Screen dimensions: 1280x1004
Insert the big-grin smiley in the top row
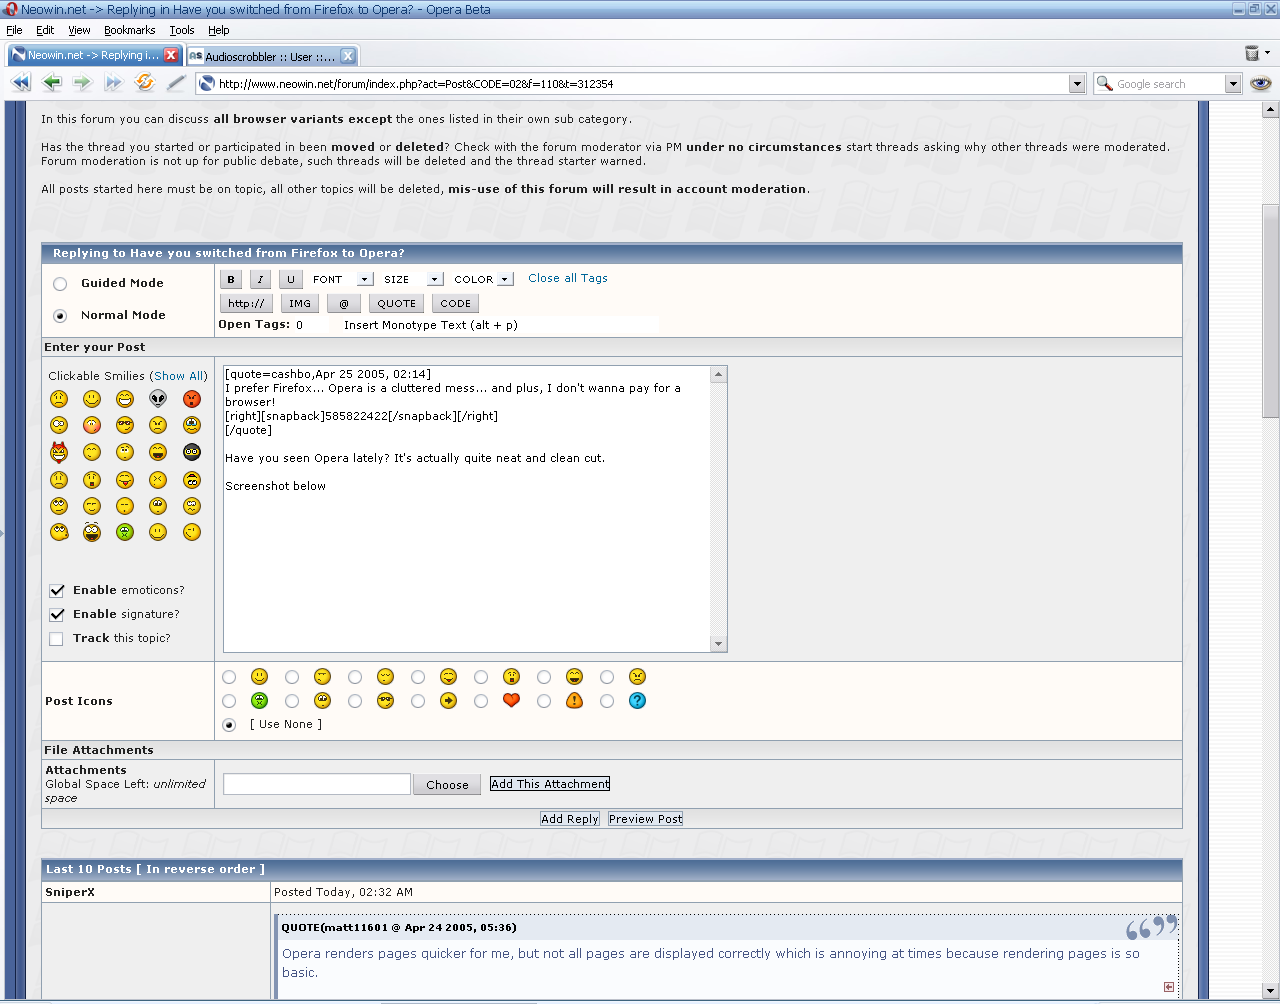(x=125, y=399)
